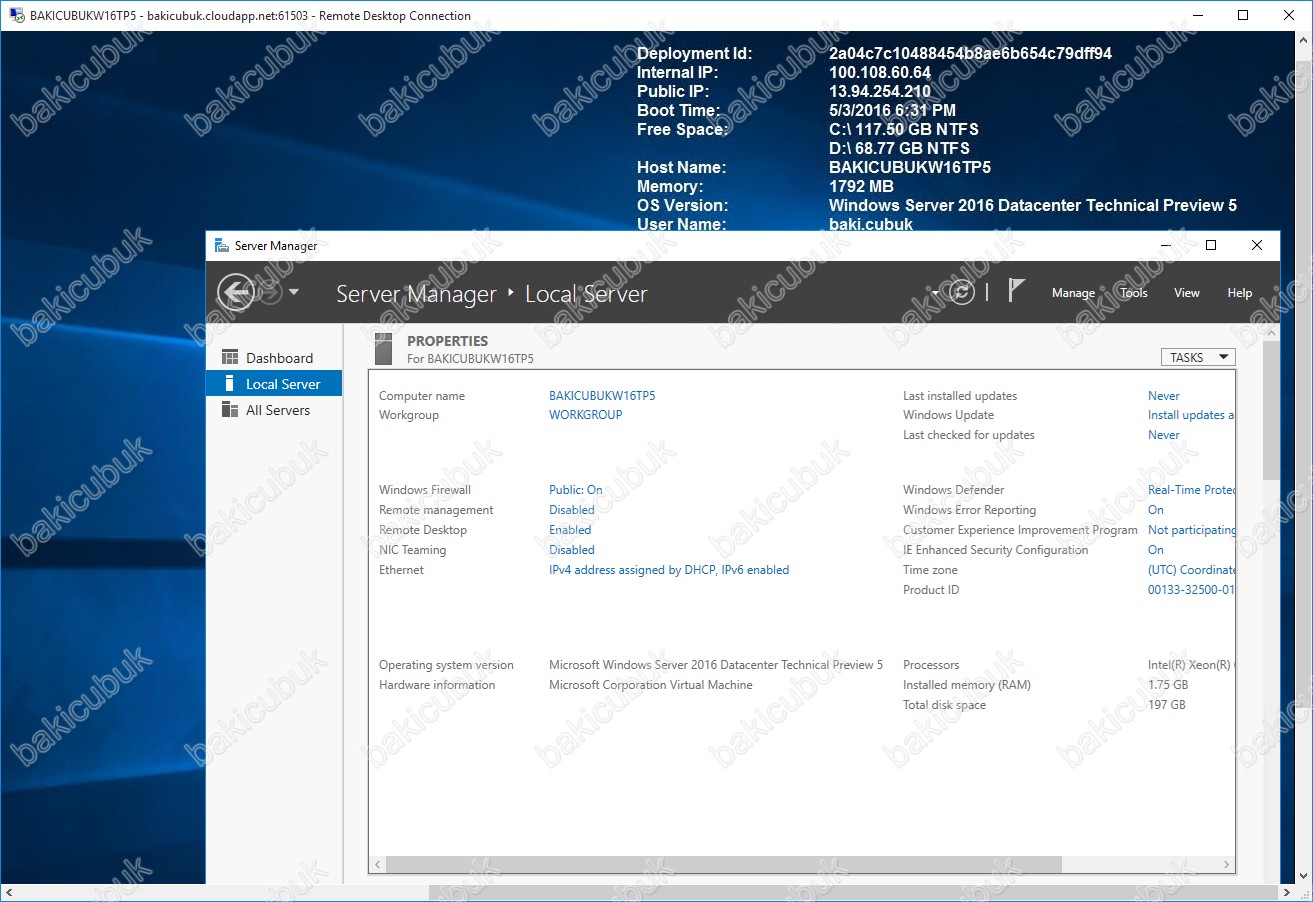The height and width of the screenshot is (902, 1313).
Task: Click IE Enhanced Security Configuration 'On' link
Action: 1156,550
